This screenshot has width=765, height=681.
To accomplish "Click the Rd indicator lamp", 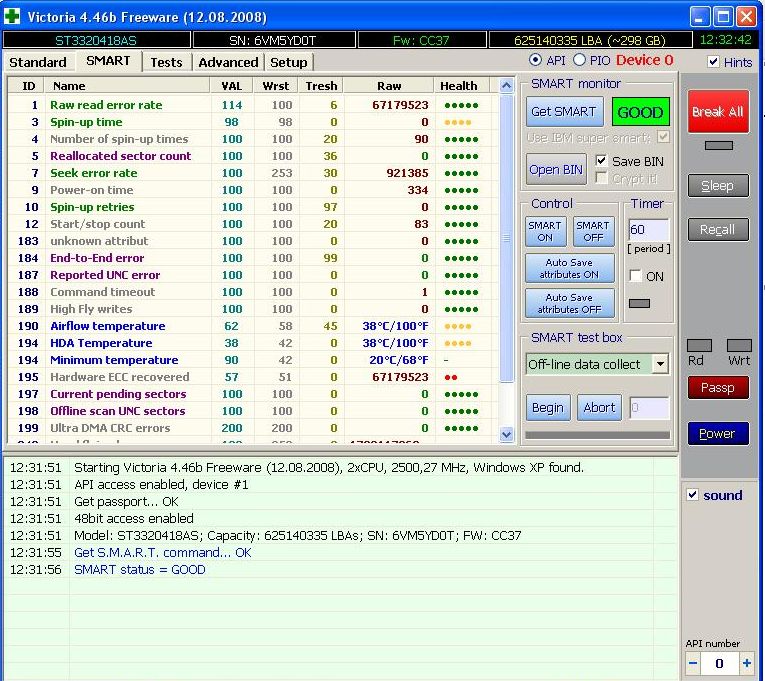I will (699, 345).
